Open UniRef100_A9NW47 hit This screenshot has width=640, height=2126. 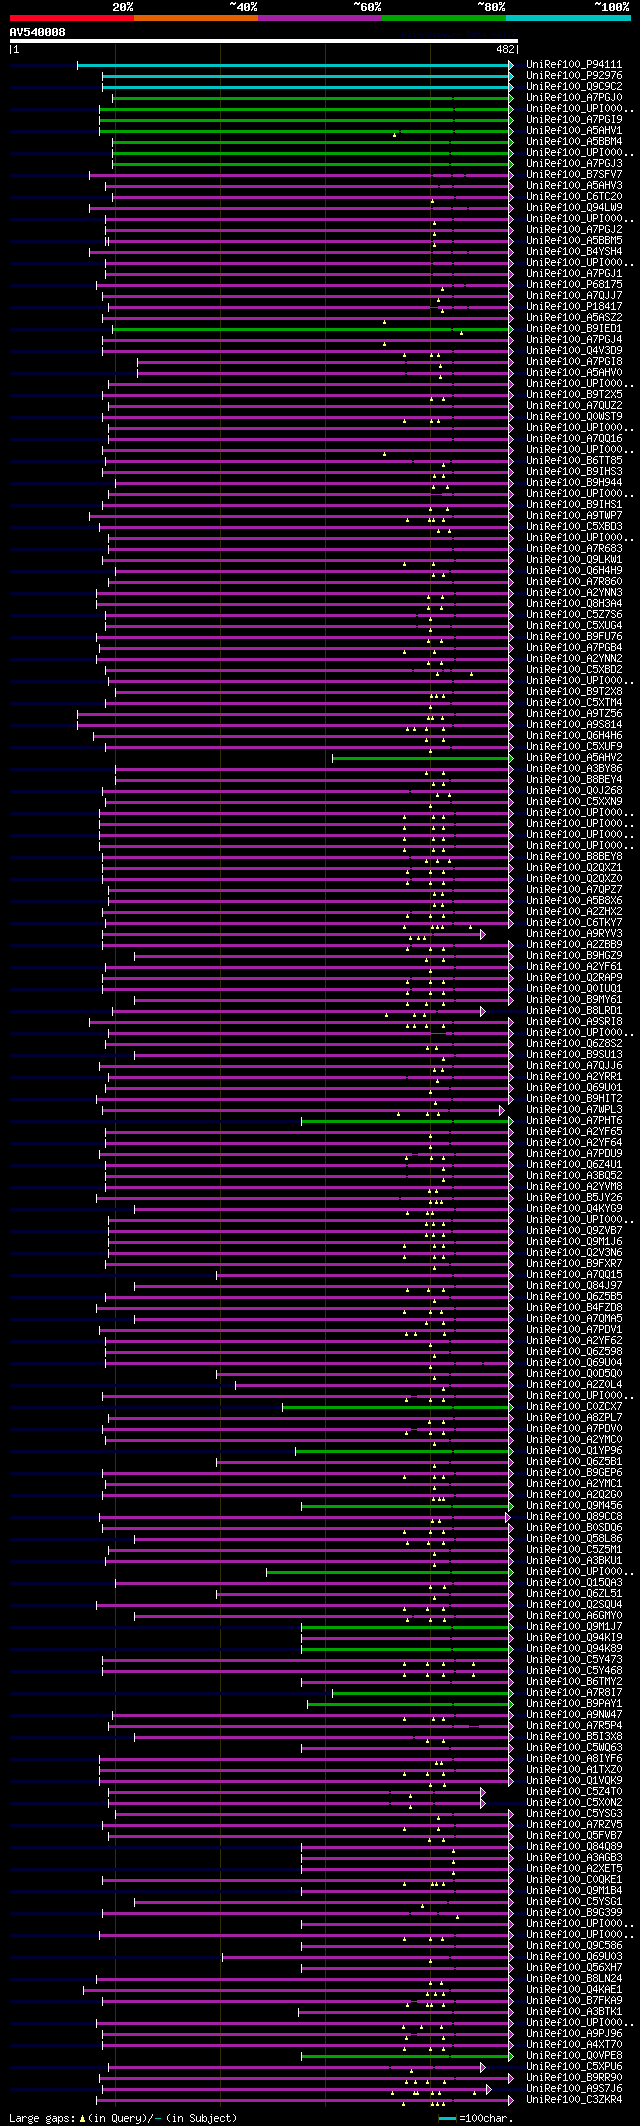point(574,1715)
